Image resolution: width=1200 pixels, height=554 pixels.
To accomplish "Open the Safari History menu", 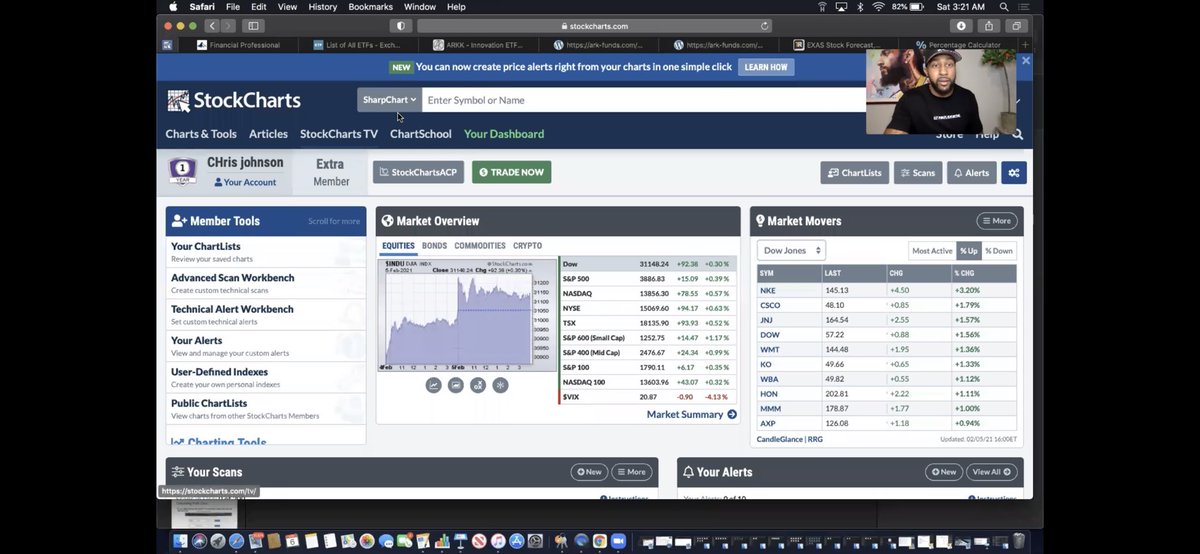I will click(x=323, y=7).
